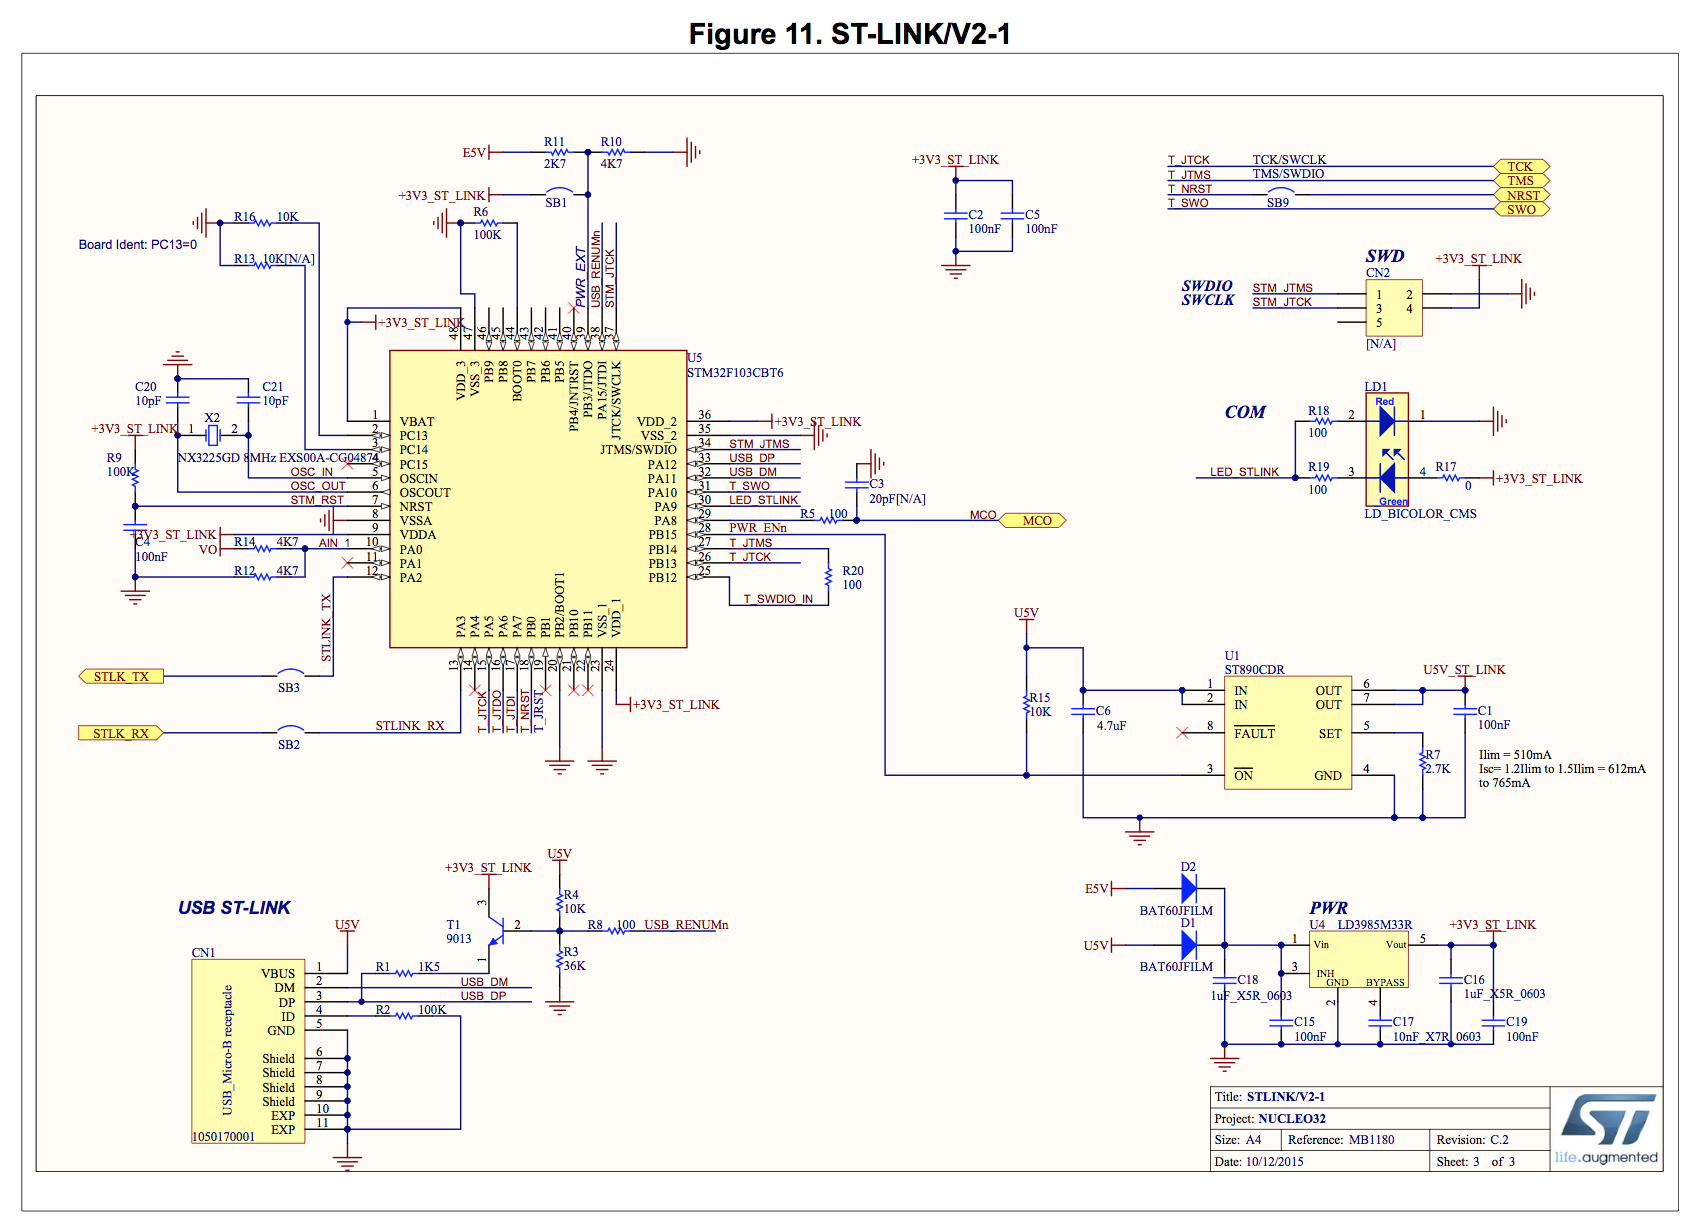Click the 'PWR' section heading

click(1329, 908)
